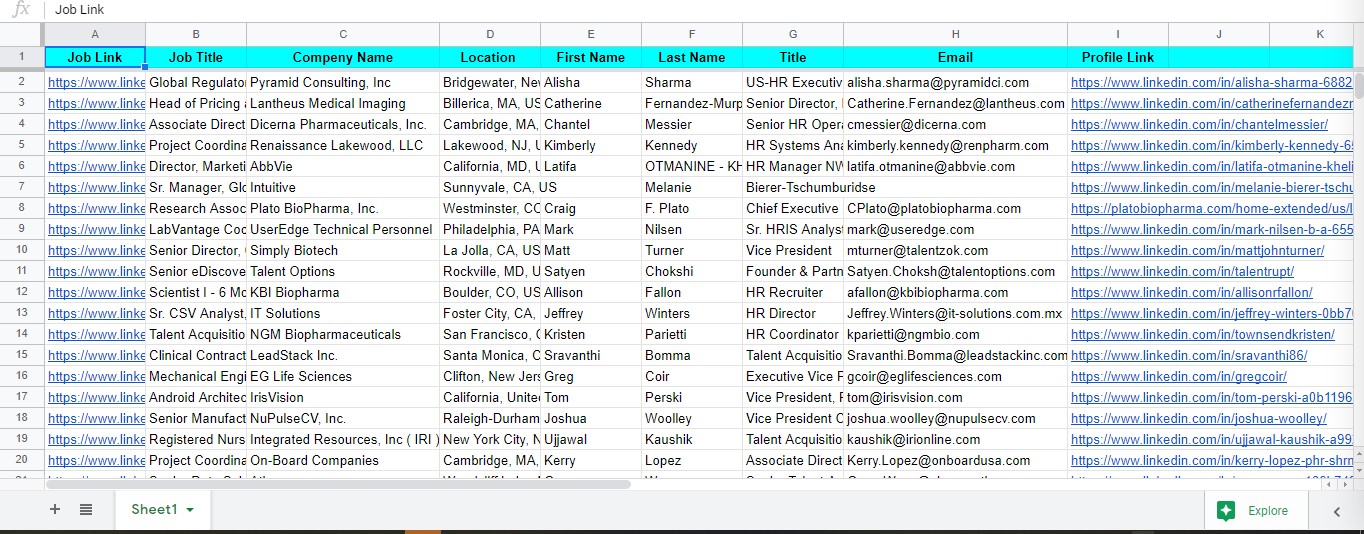Select the Location cell Santa Monica
Screen dimensions: 1364x534
point(490,355)
